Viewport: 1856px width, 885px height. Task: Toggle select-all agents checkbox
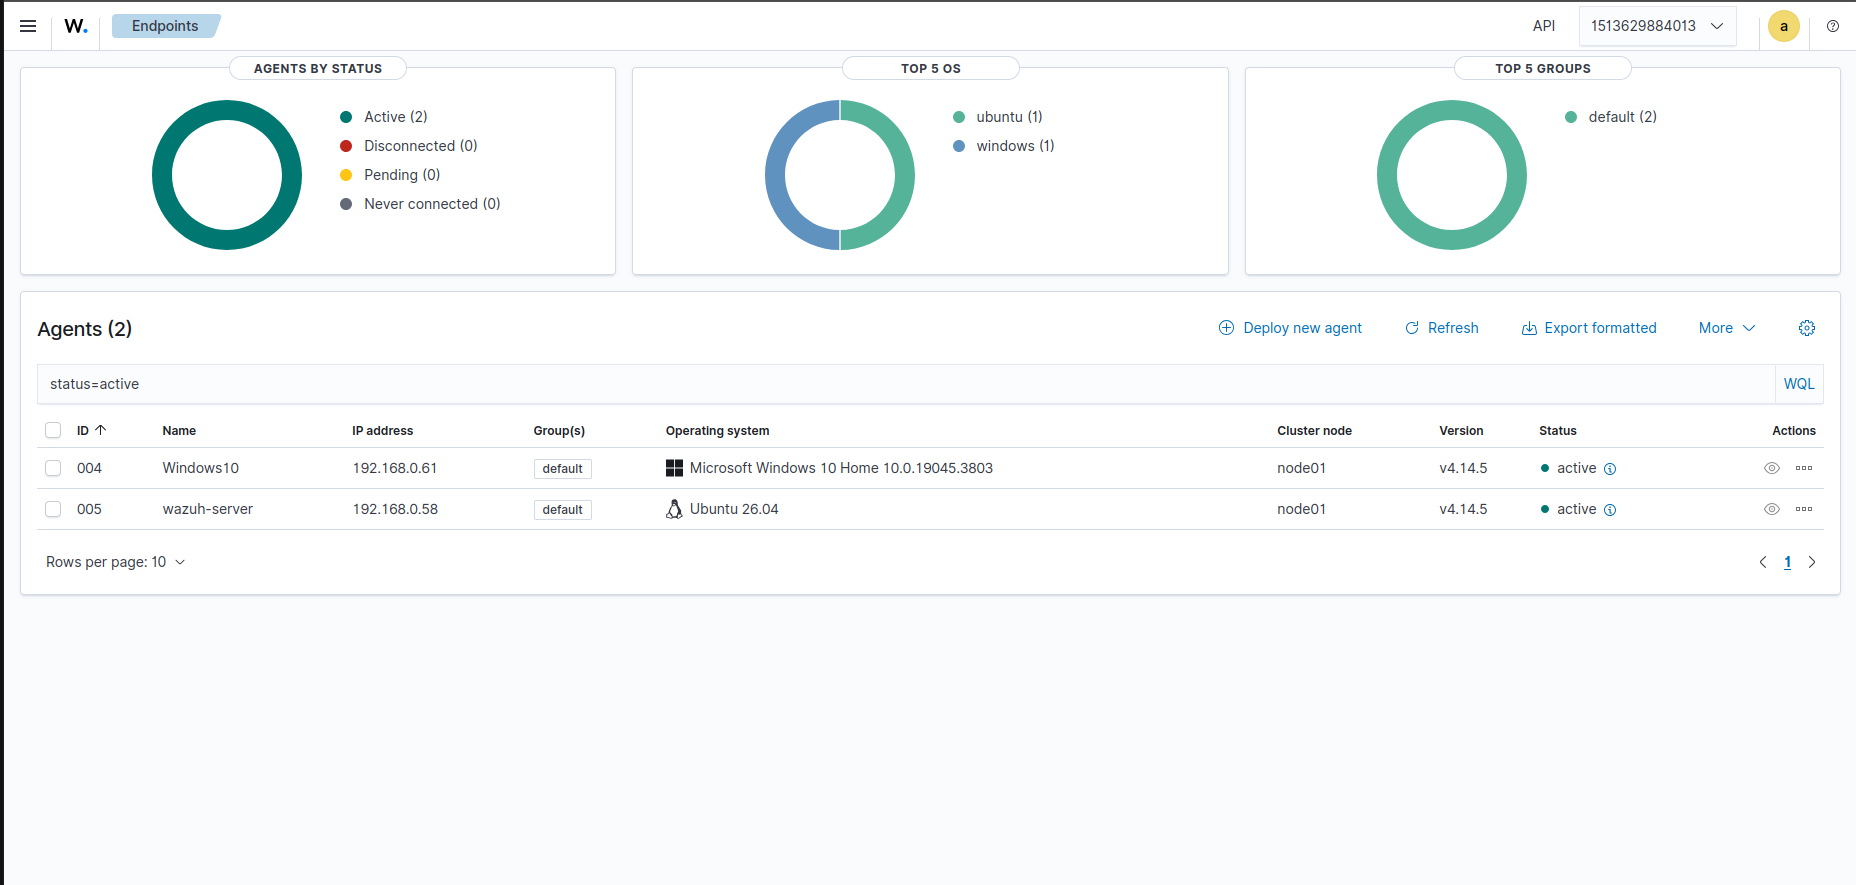pos(53,430)
